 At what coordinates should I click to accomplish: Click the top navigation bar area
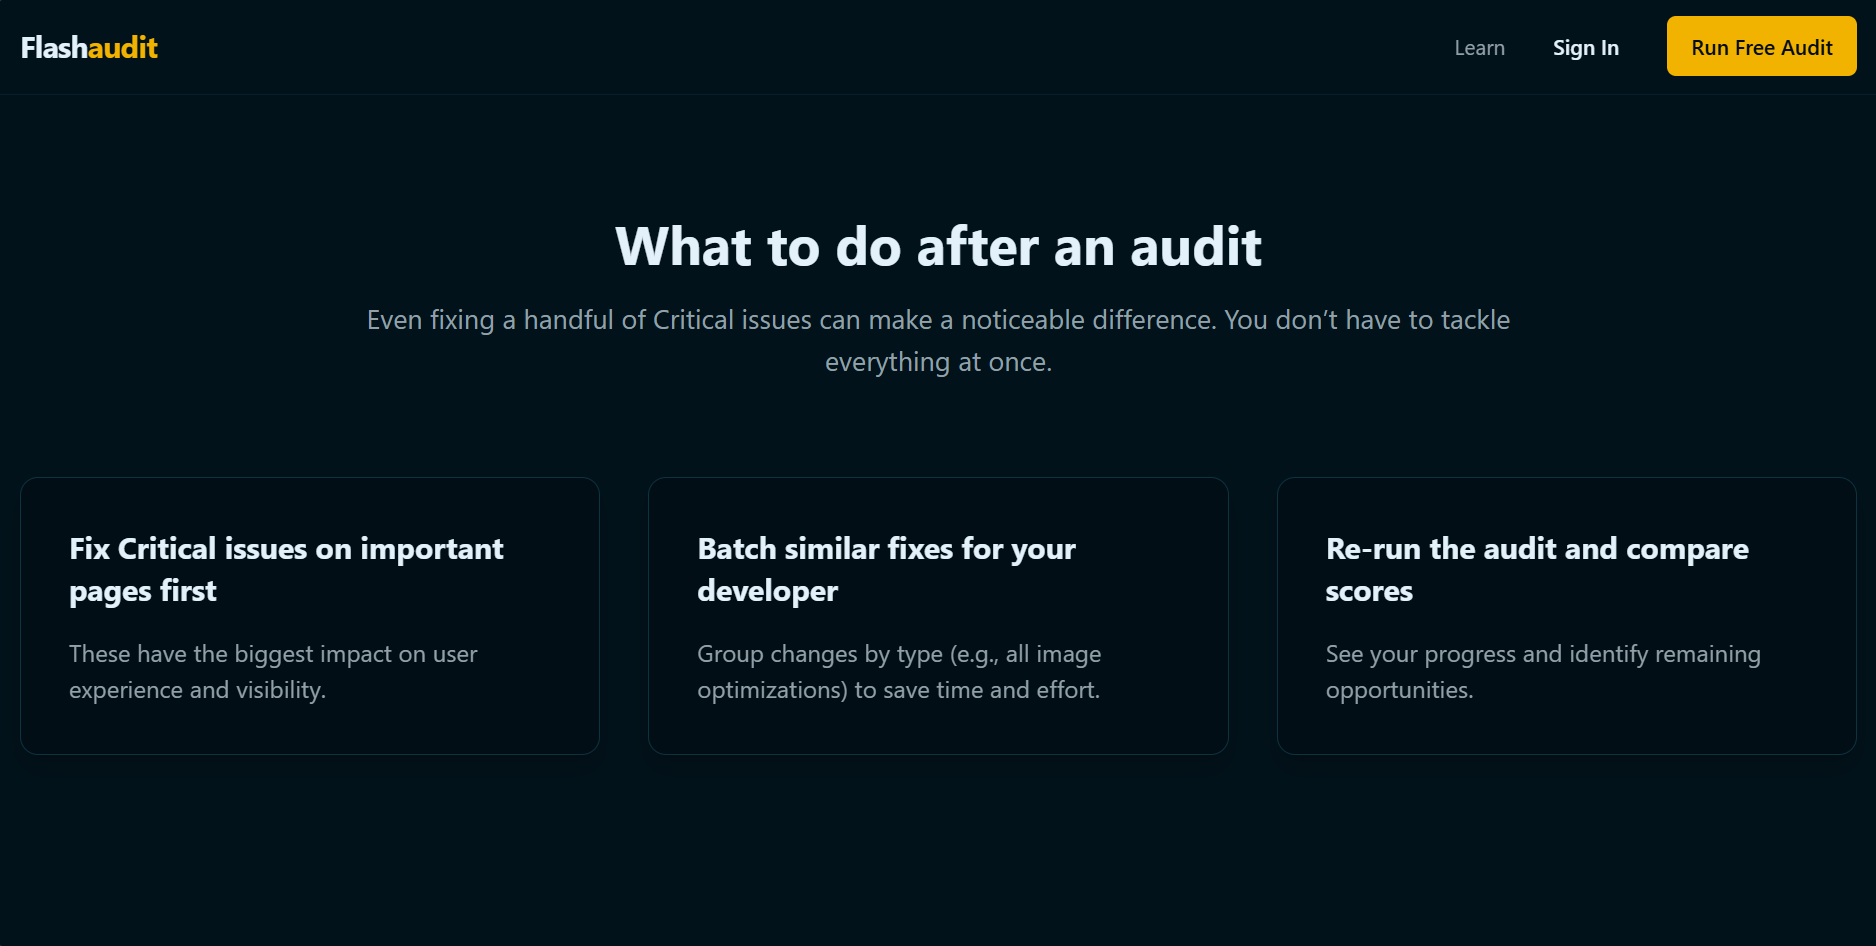pyautogui.click(x=938, y=47)
